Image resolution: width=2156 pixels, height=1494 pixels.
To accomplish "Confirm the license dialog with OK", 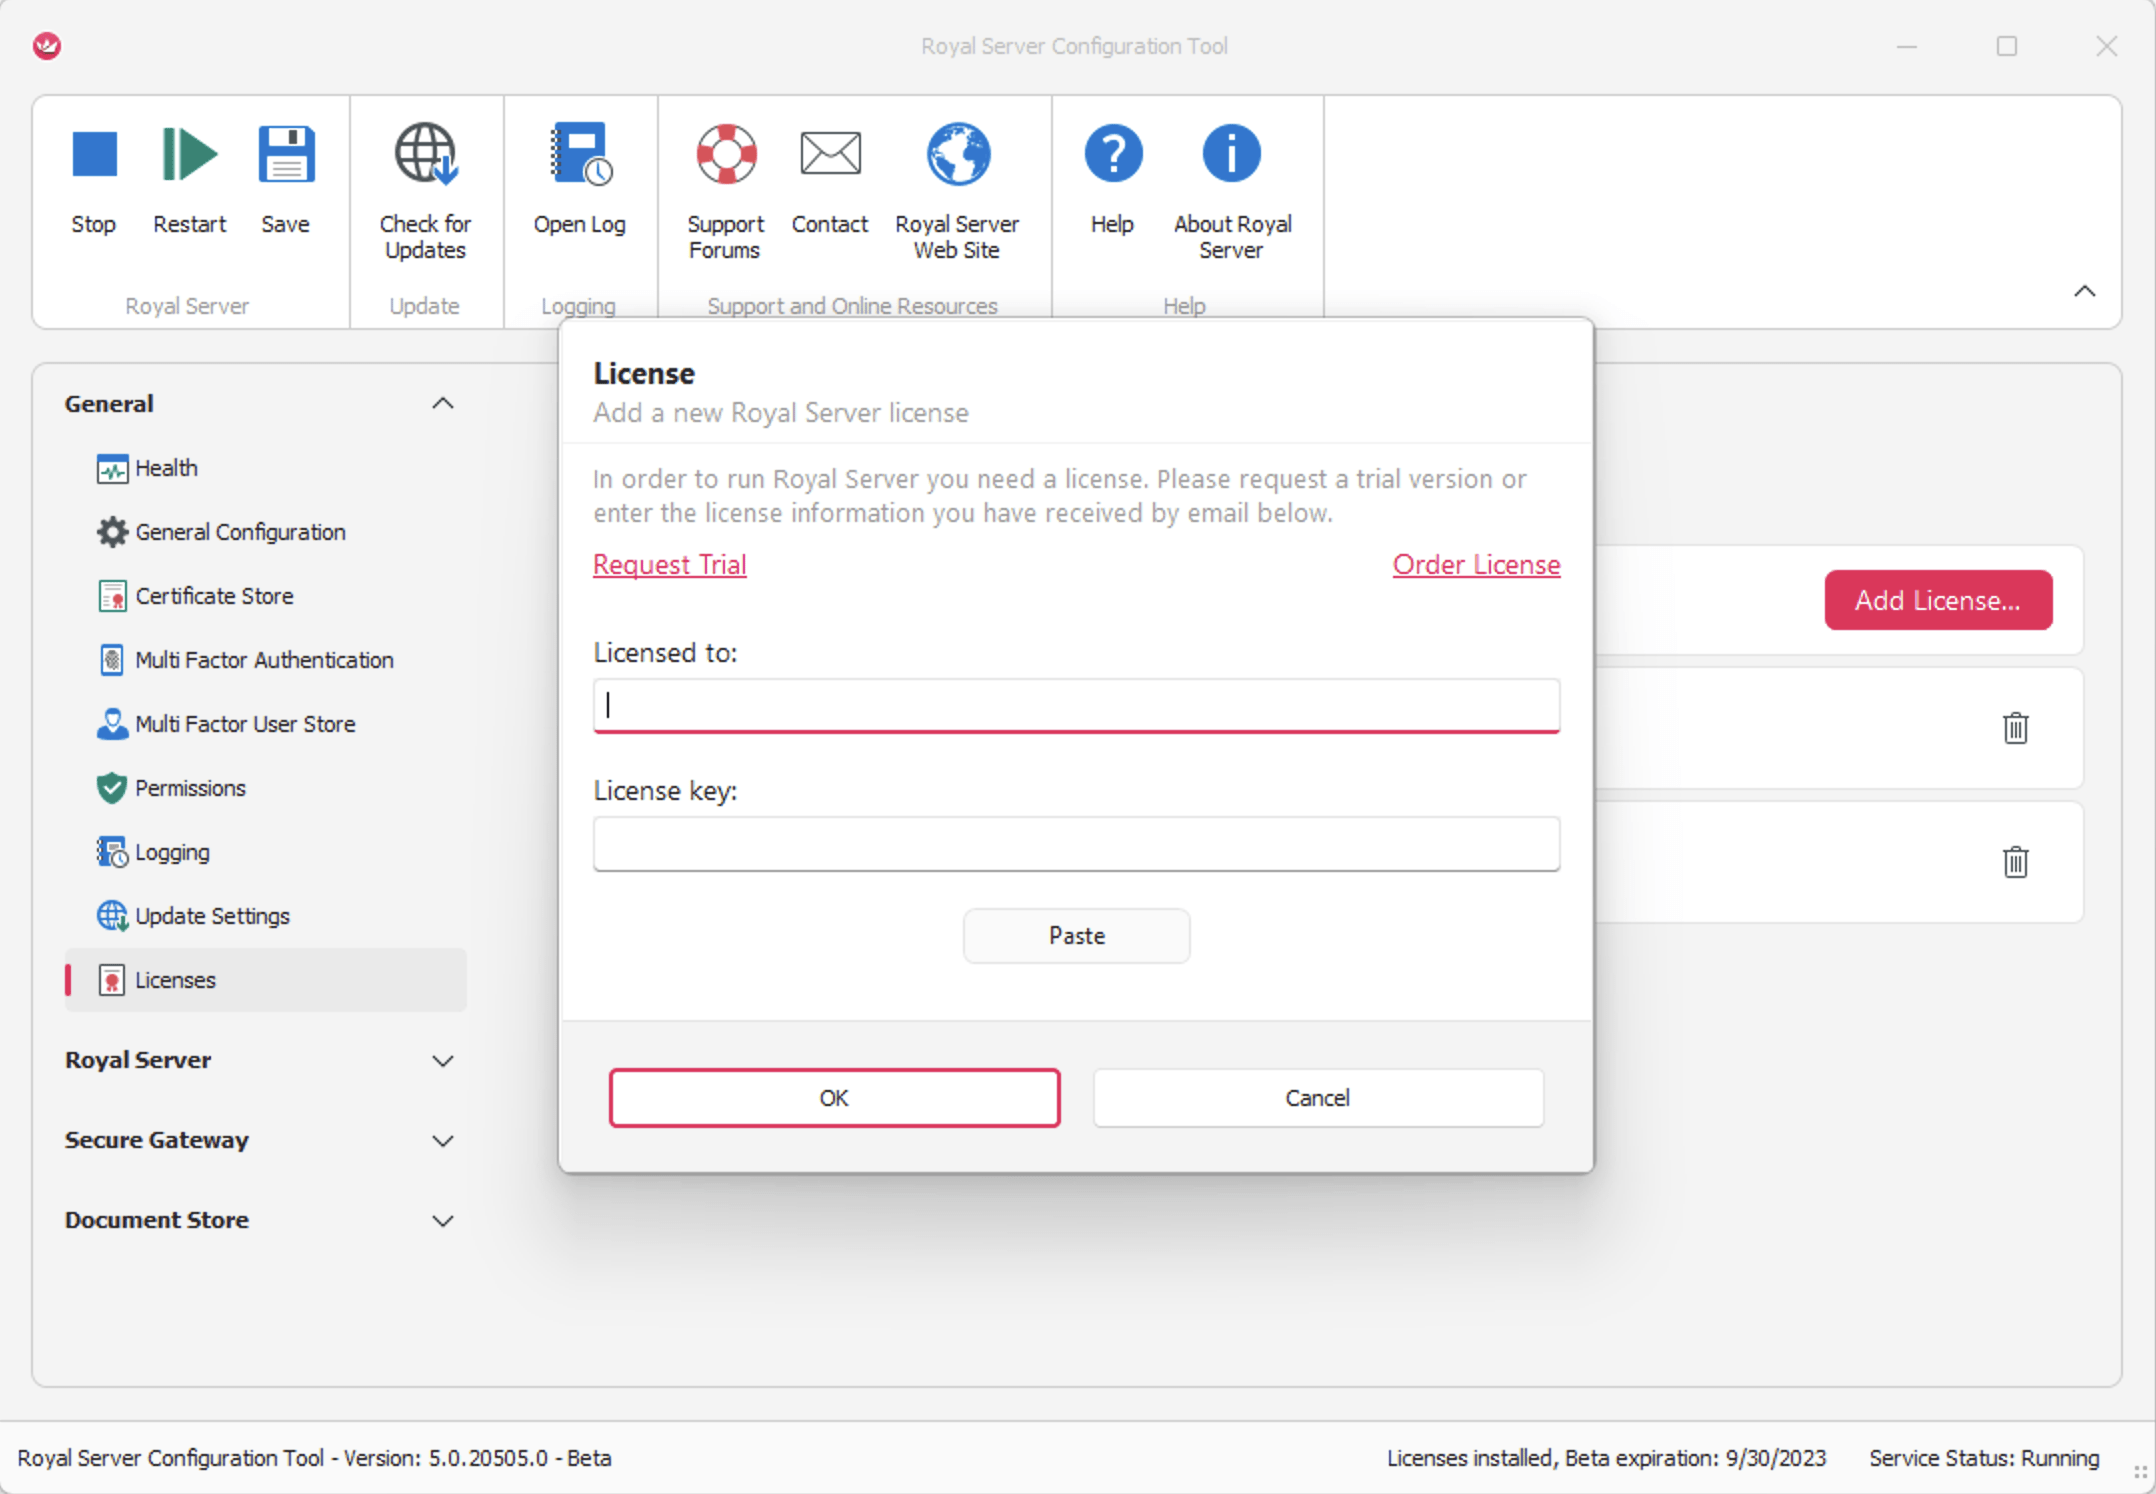I will [834, 1098].
